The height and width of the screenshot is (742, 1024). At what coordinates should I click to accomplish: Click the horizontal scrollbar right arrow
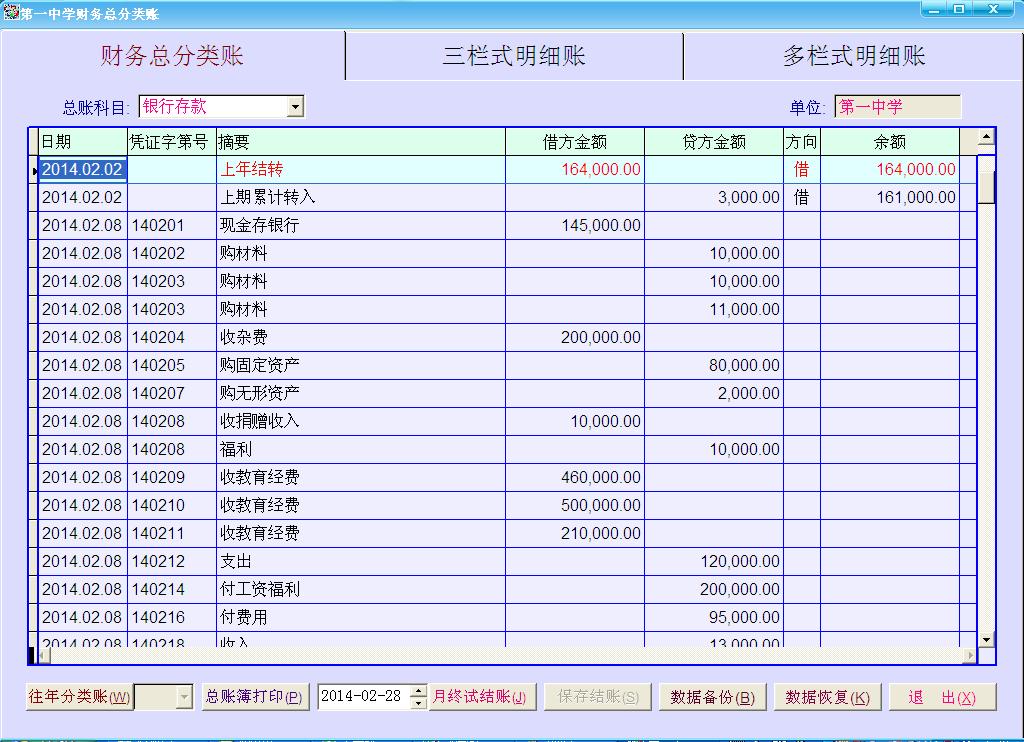click(969, 656)
